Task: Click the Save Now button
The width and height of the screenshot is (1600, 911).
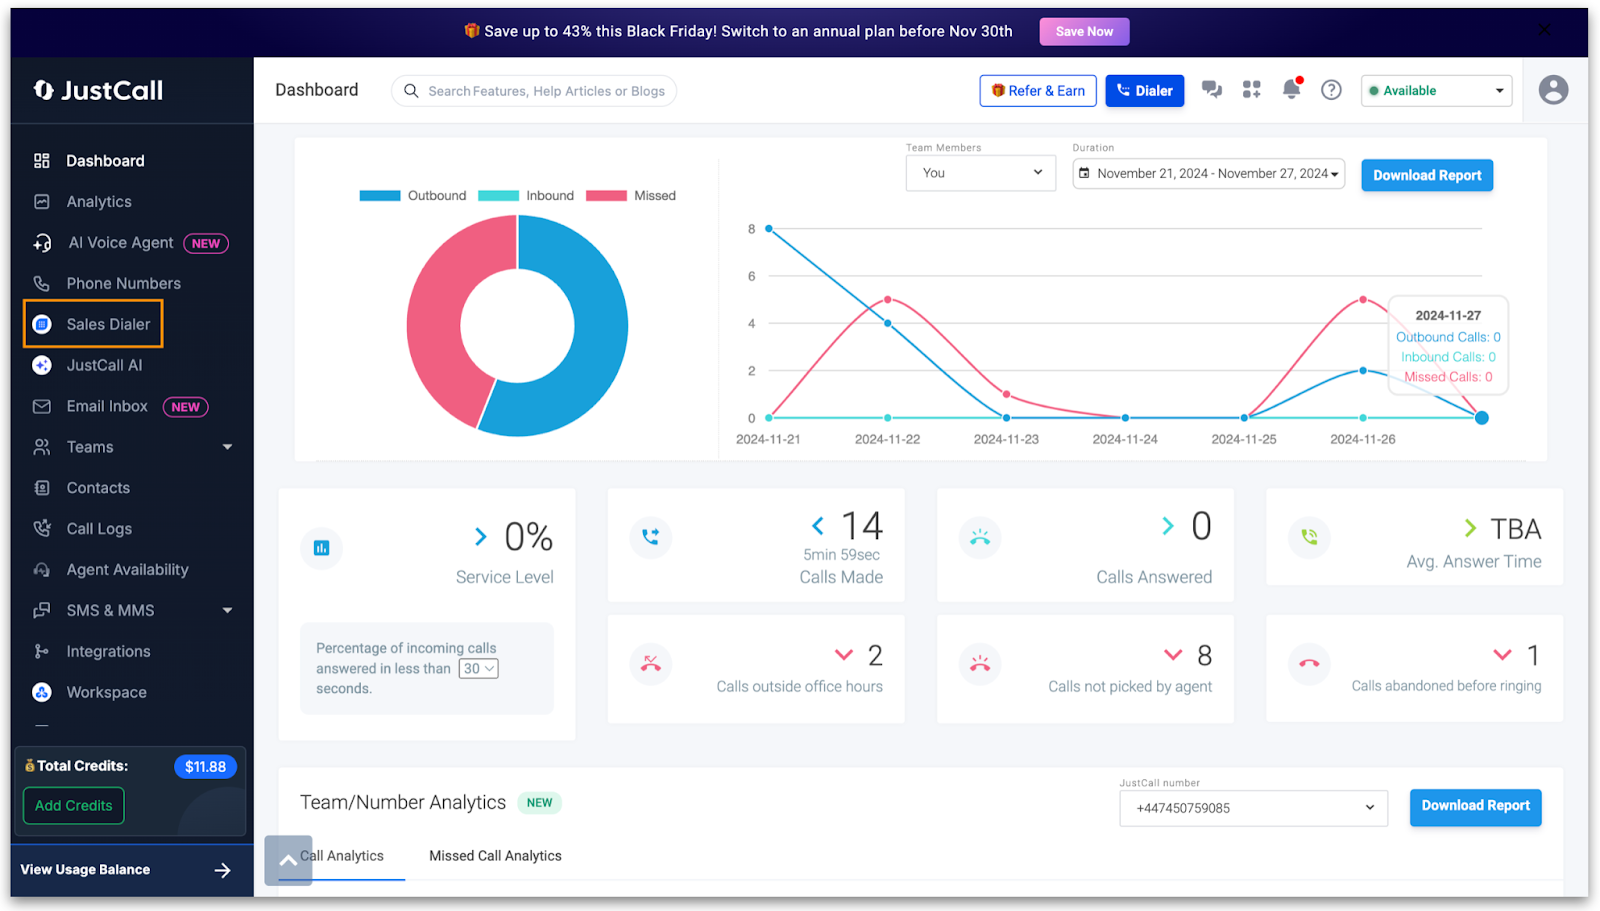Action: pyautogui.click(x=1084, y=31)
